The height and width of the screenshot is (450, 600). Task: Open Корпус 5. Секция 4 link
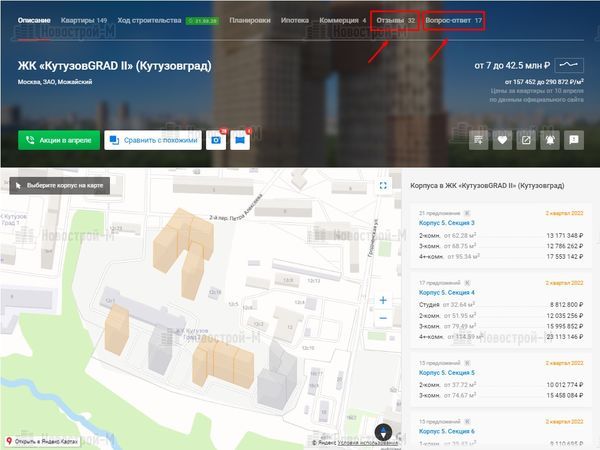click(453, 292)
